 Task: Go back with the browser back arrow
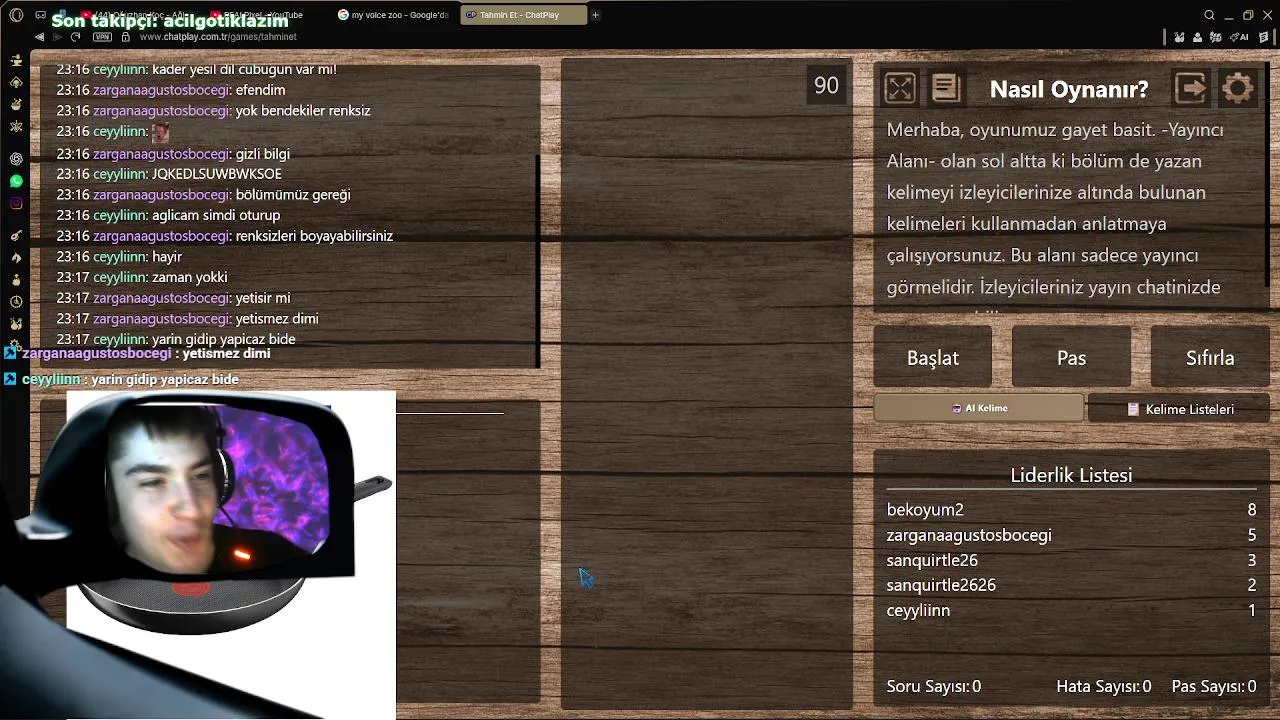pyautogui.click(x=39, y=37)
